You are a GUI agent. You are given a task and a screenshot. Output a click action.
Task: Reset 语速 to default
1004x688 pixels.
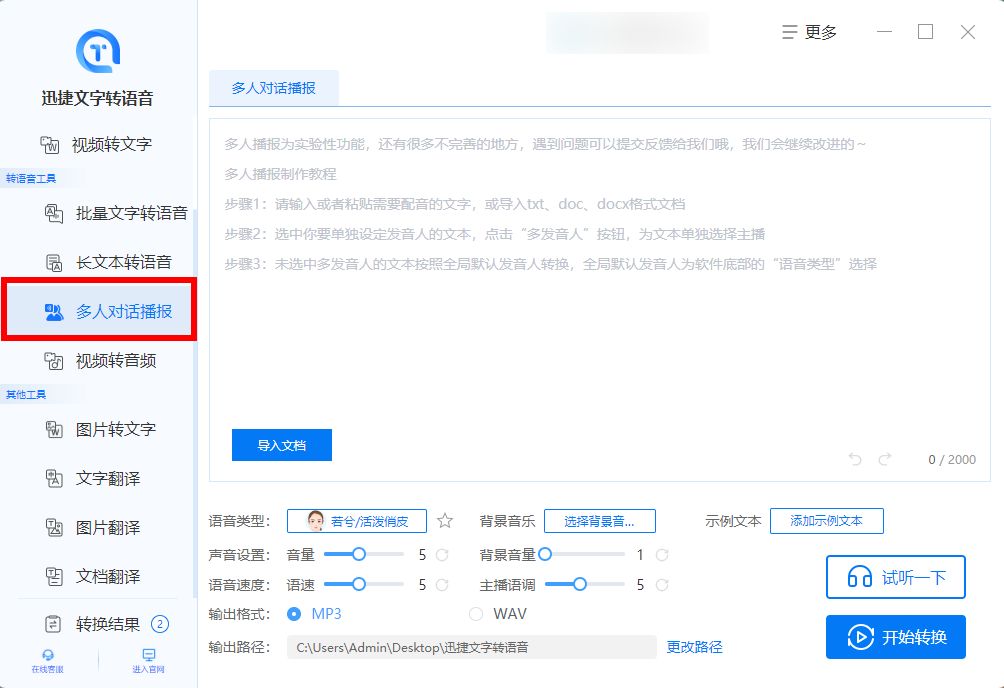[x=442, y=585]
